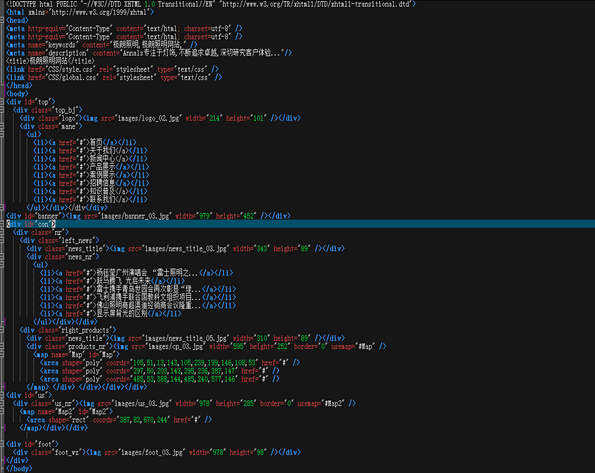
Task: Click the closing body tag line
Action: (19, 469)
